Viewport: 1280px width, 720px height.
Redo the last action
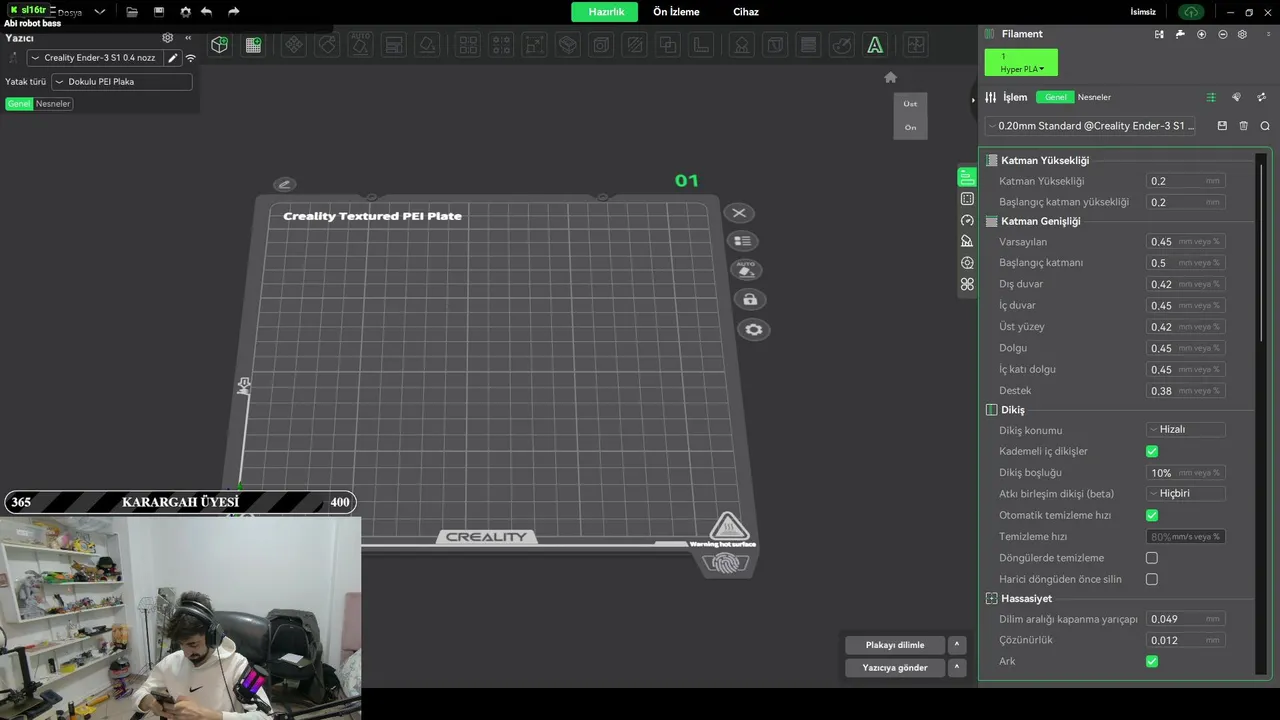tap(234, 12)
